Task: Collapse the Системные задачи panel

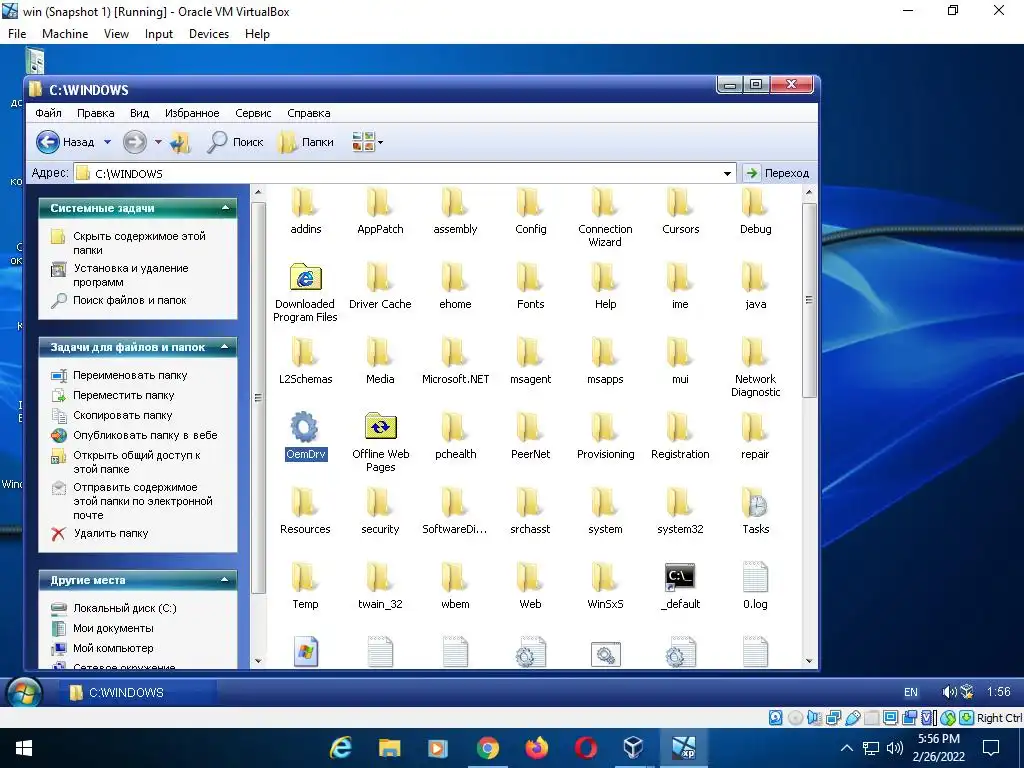Action: 225,208
